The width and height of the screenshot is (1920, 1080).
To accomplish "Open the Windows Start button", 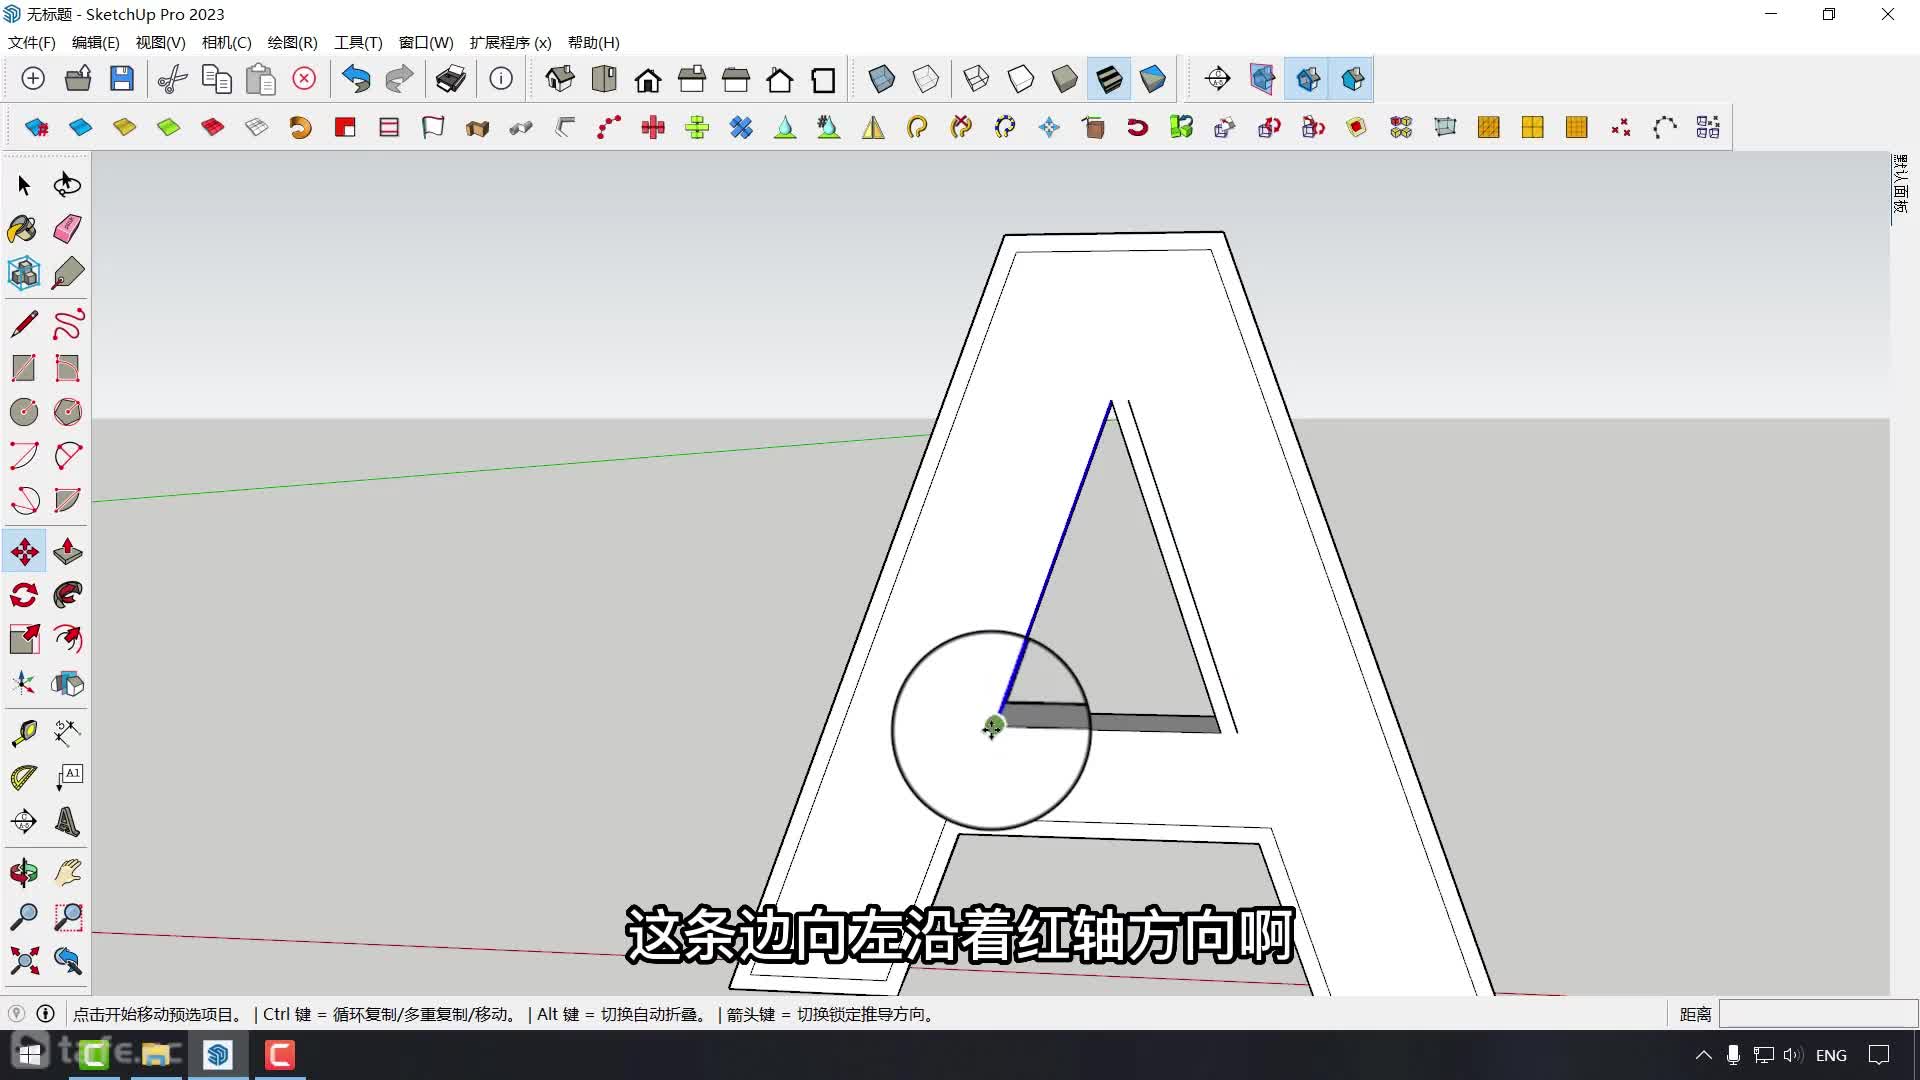I will pos(30,1055).
